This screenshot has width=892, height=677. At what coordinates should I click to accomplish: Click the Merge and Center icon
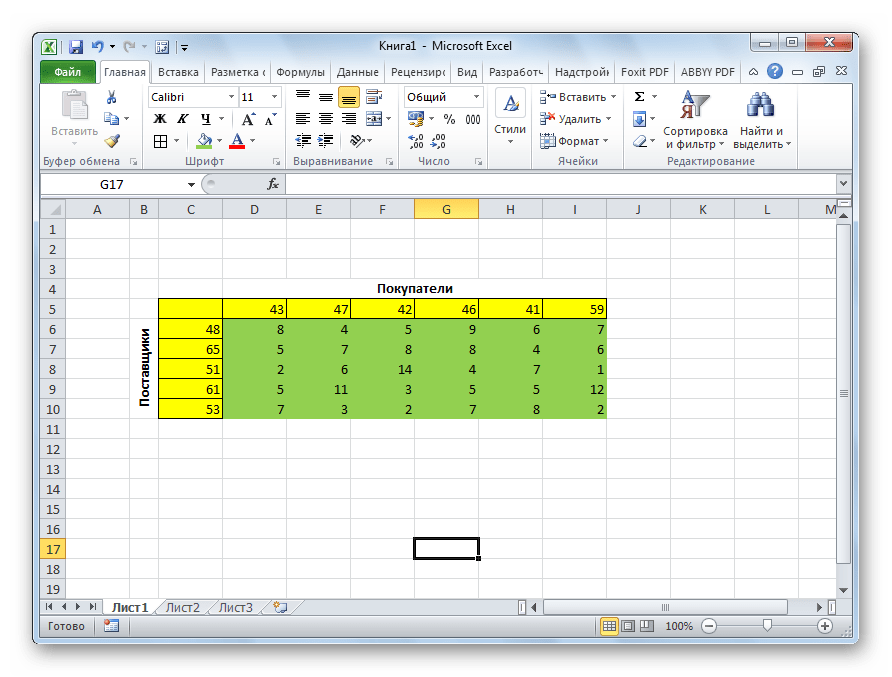(374, 119)
